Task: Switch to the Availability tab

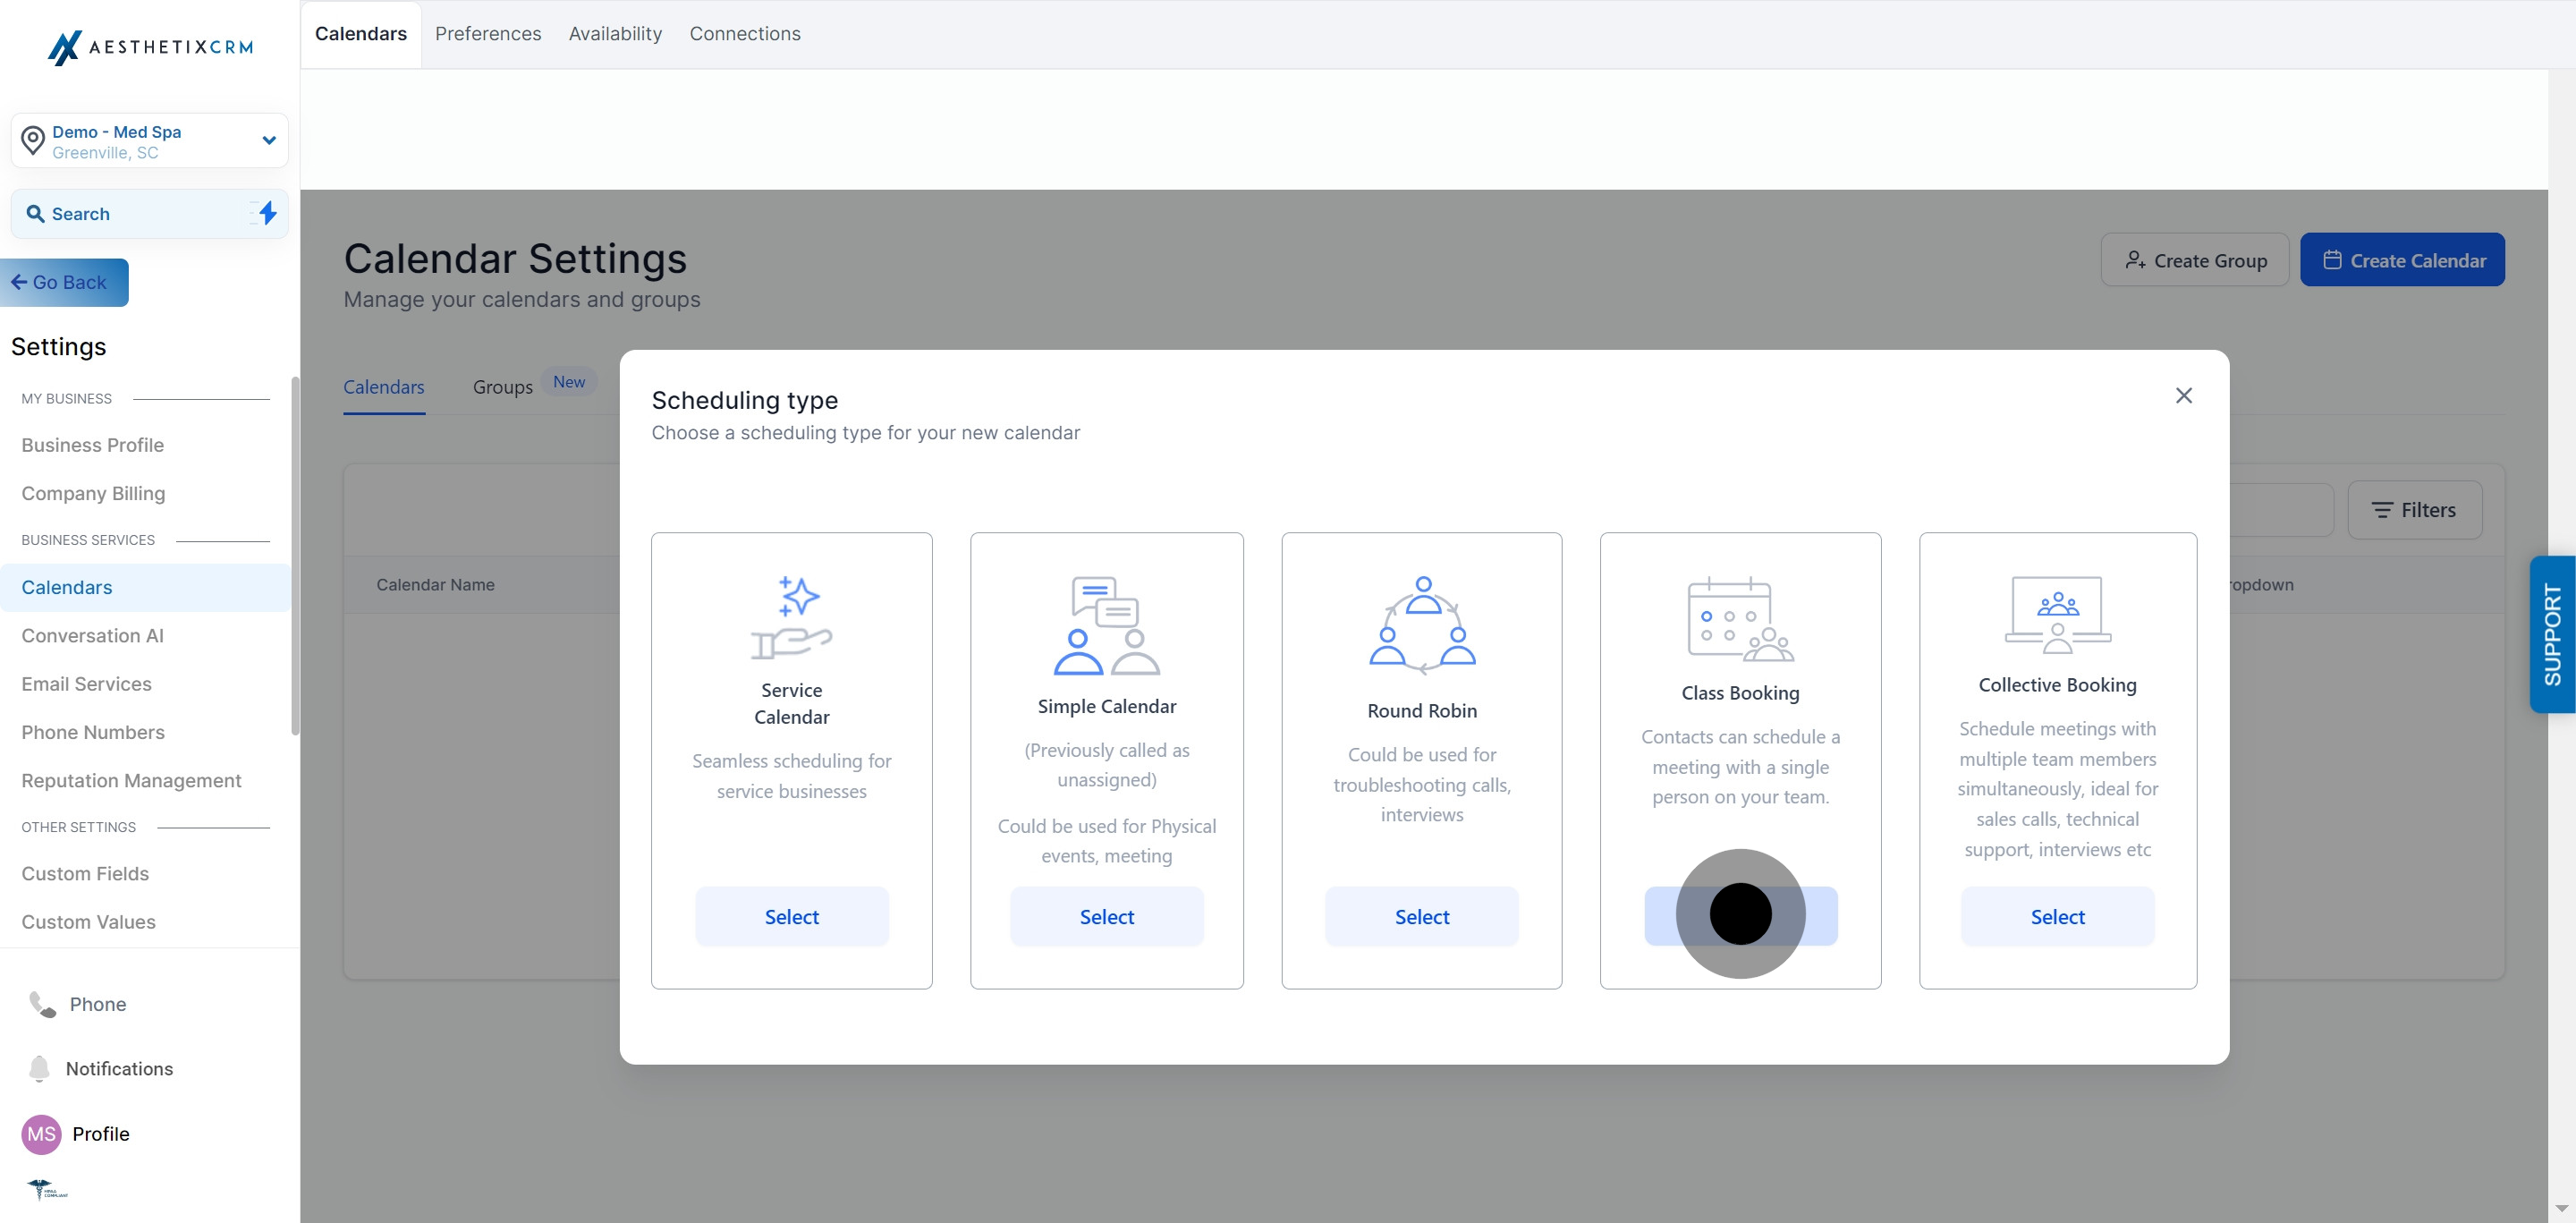Action: coord(615,34)
